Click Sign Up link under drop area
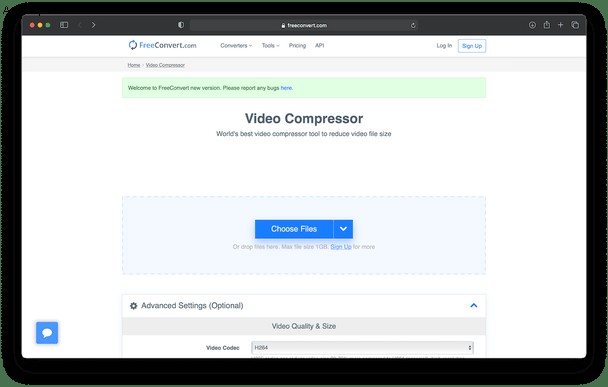Viewport: 608px width, 387px height. click(341, 247)
